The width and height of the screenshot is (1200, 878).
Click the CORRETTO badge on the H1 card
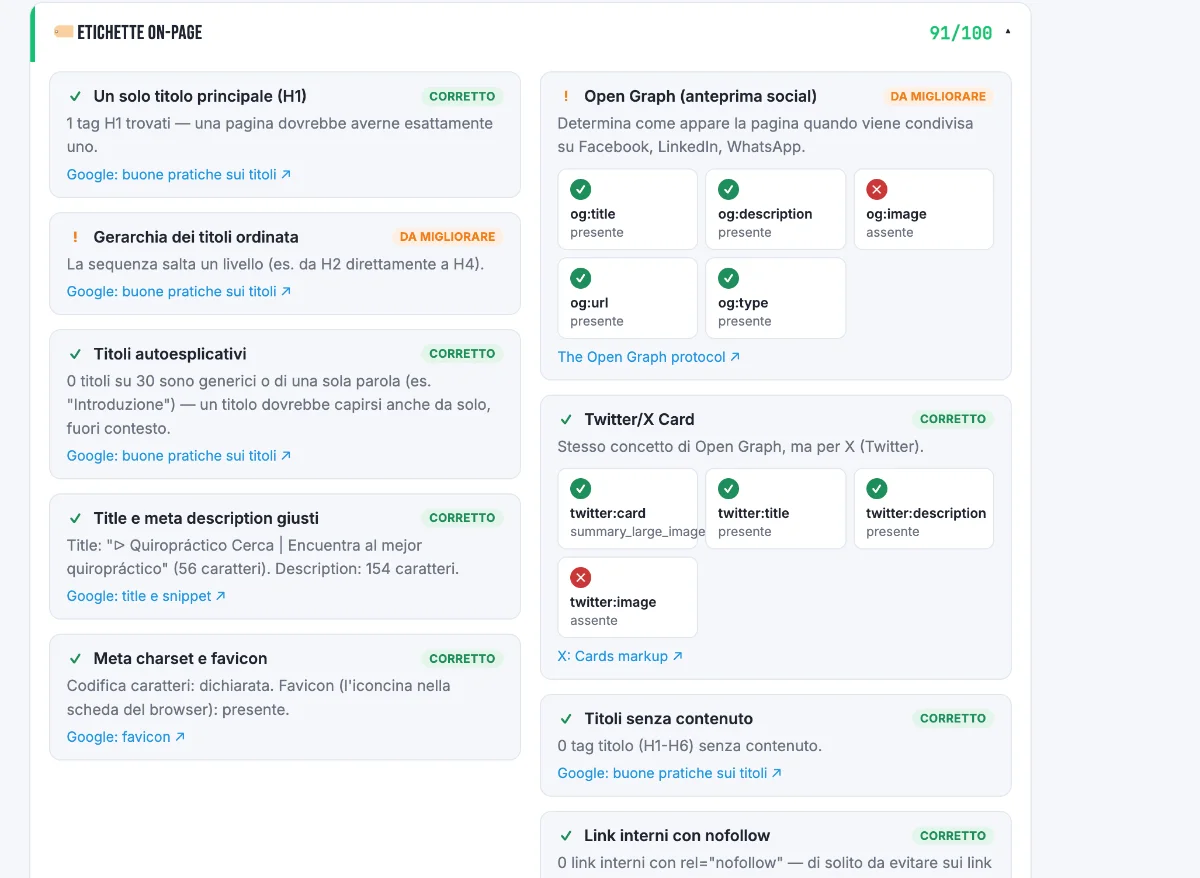pos(462,97)
